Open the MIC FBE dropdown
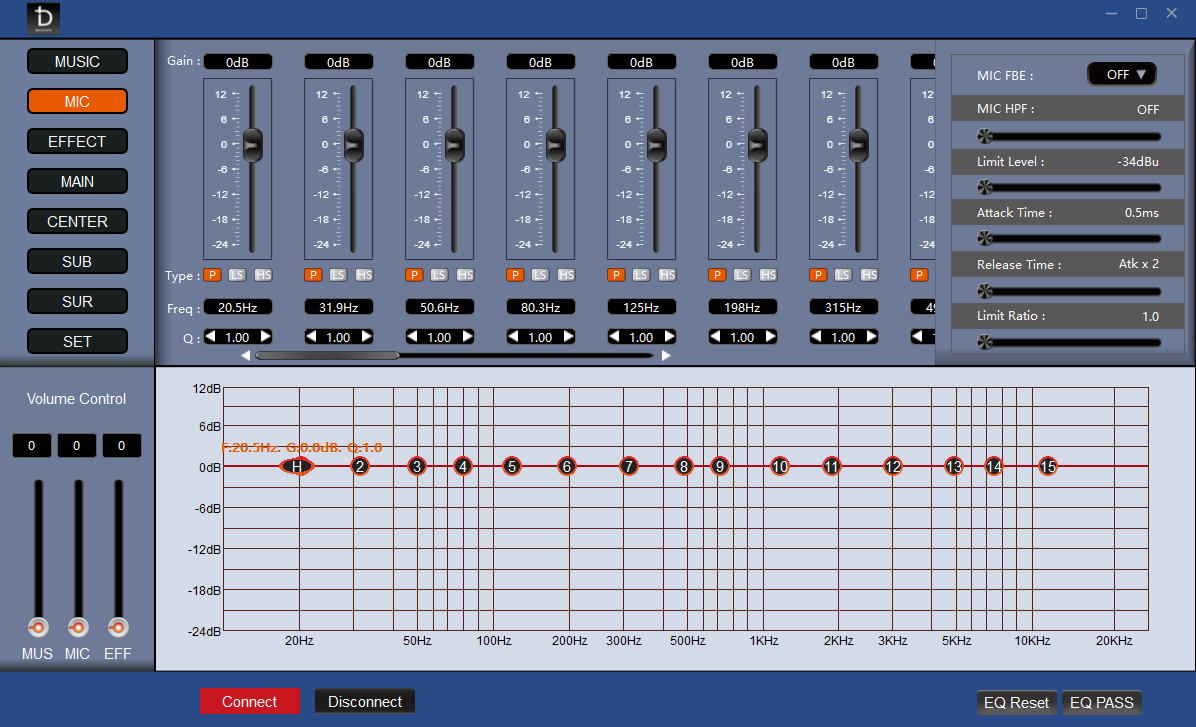This screenshot has width=1196, height=727. tap(1121, 75)
